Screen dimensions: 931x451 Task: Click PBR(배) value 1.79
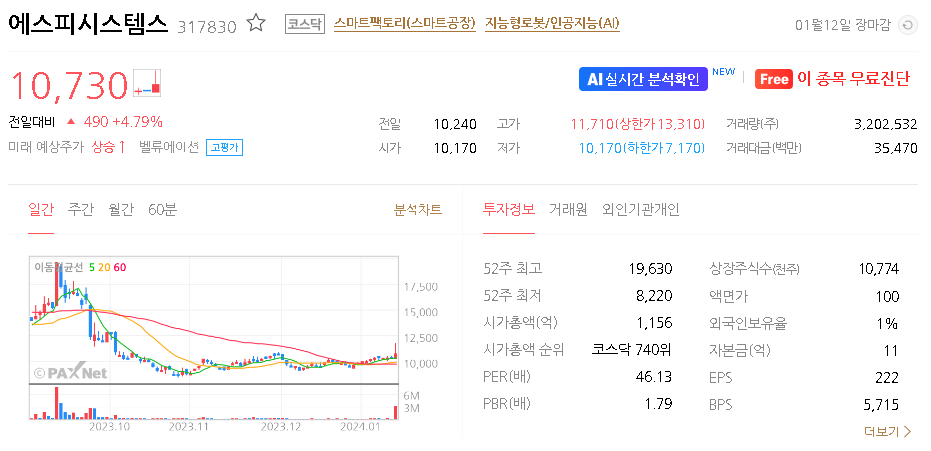[658, 404]
